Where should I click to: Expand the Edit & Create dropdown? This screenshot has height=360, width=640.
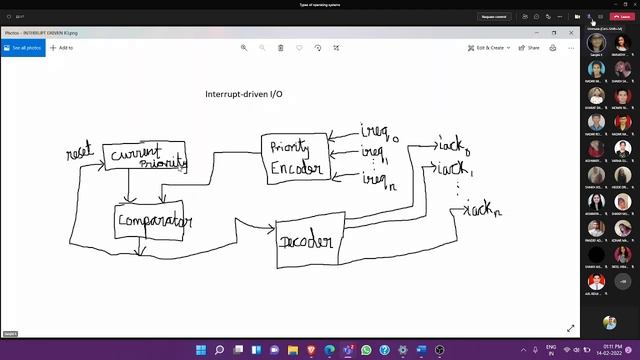489,48
